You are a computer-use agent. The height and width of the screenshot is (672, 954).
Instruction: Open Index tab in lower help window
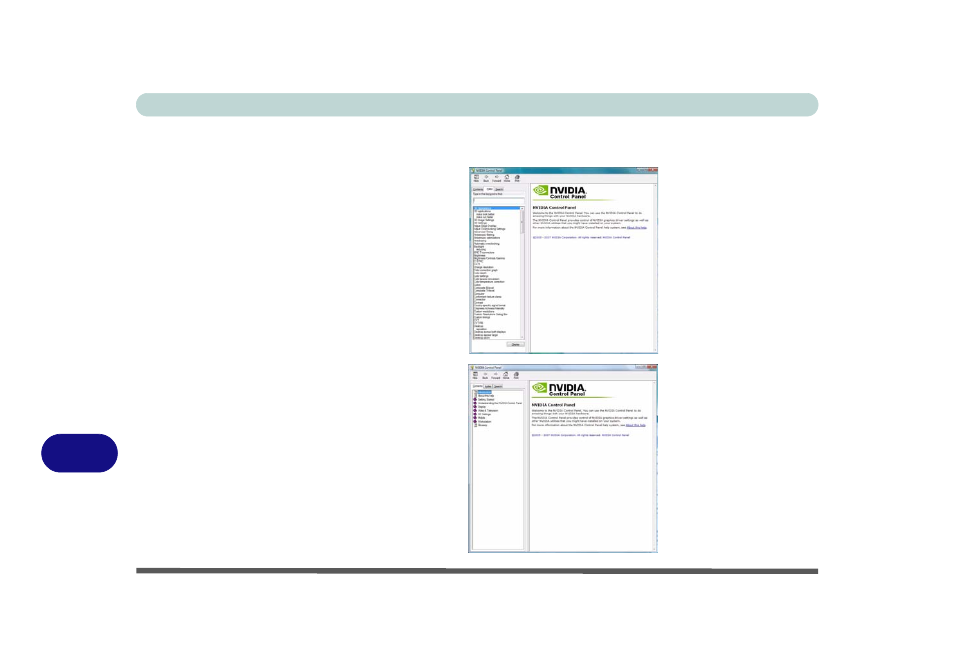(x=488, y=386)
